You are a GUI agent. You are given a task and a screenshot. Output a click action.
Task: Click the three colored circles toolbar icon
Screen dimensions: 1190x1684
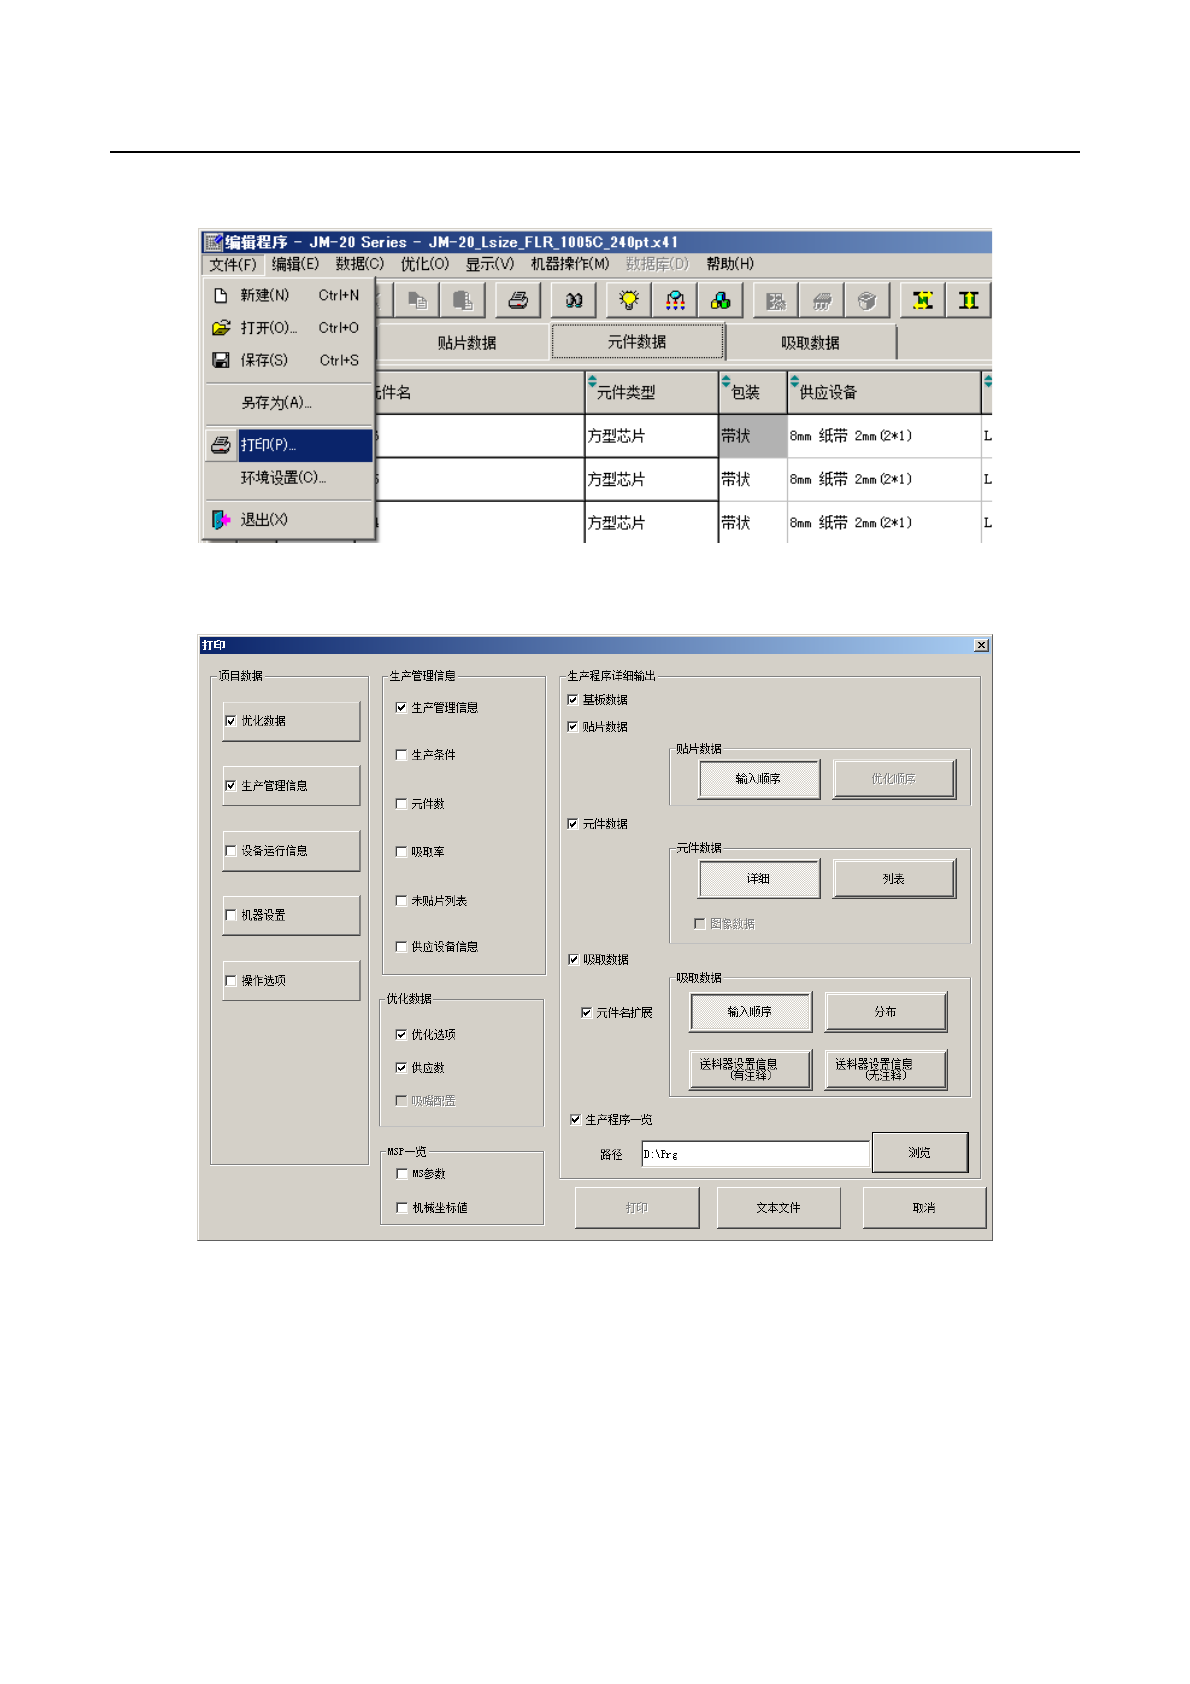pyautogui.click(x=720, y=300)
